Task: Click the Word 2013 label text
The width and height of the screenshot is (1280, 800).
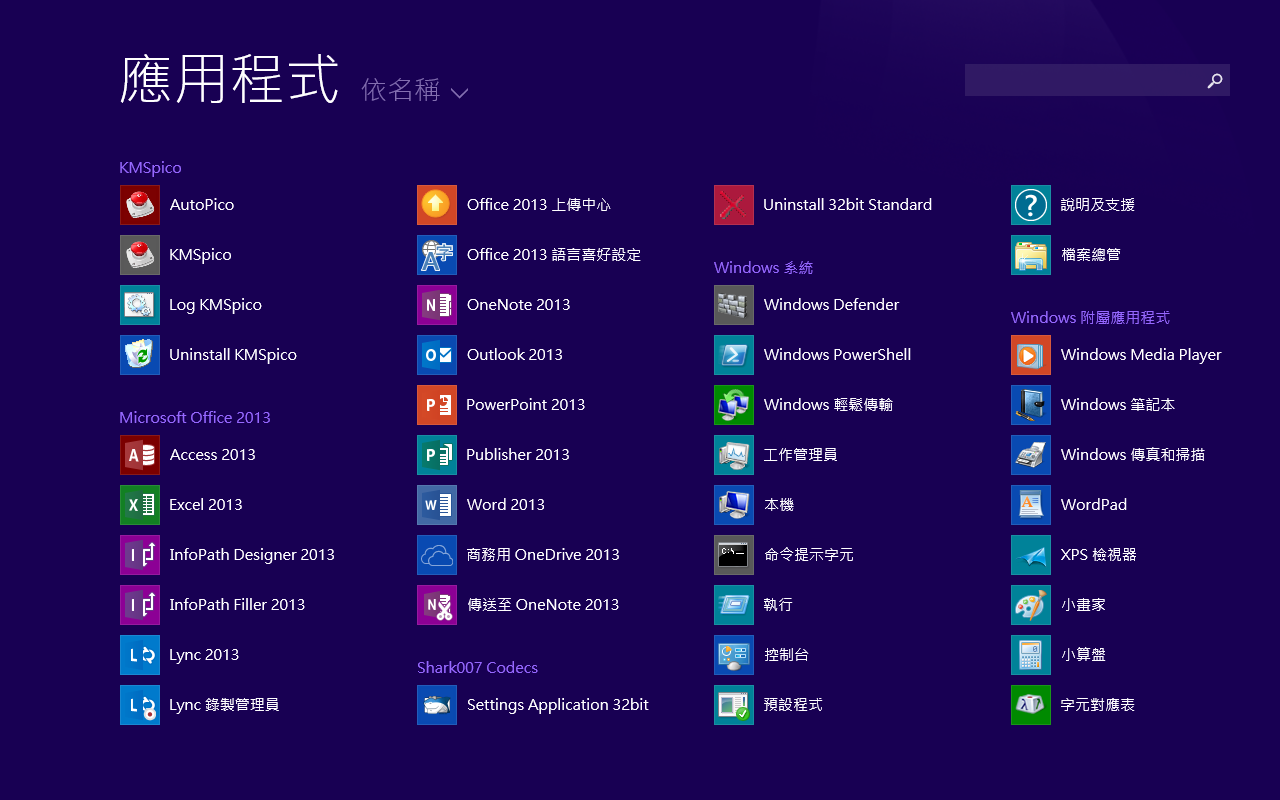Action: tap(506, 505)
